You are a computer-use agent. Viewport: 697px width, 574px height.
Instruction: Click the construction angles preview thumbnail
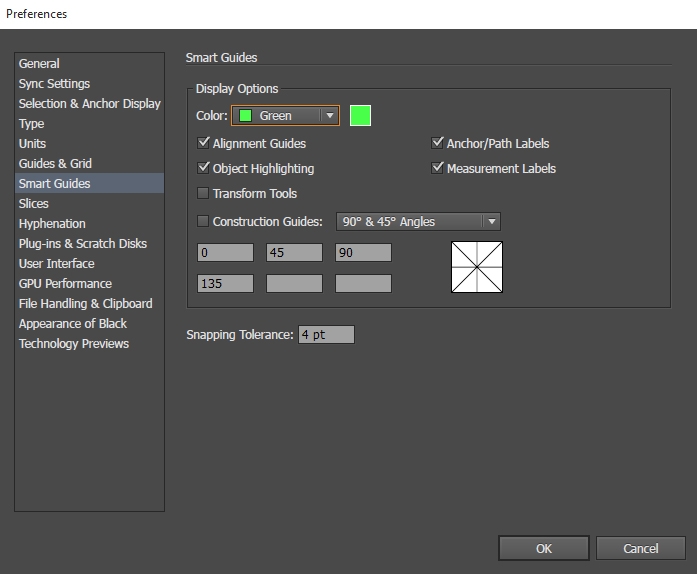[477, 267]
